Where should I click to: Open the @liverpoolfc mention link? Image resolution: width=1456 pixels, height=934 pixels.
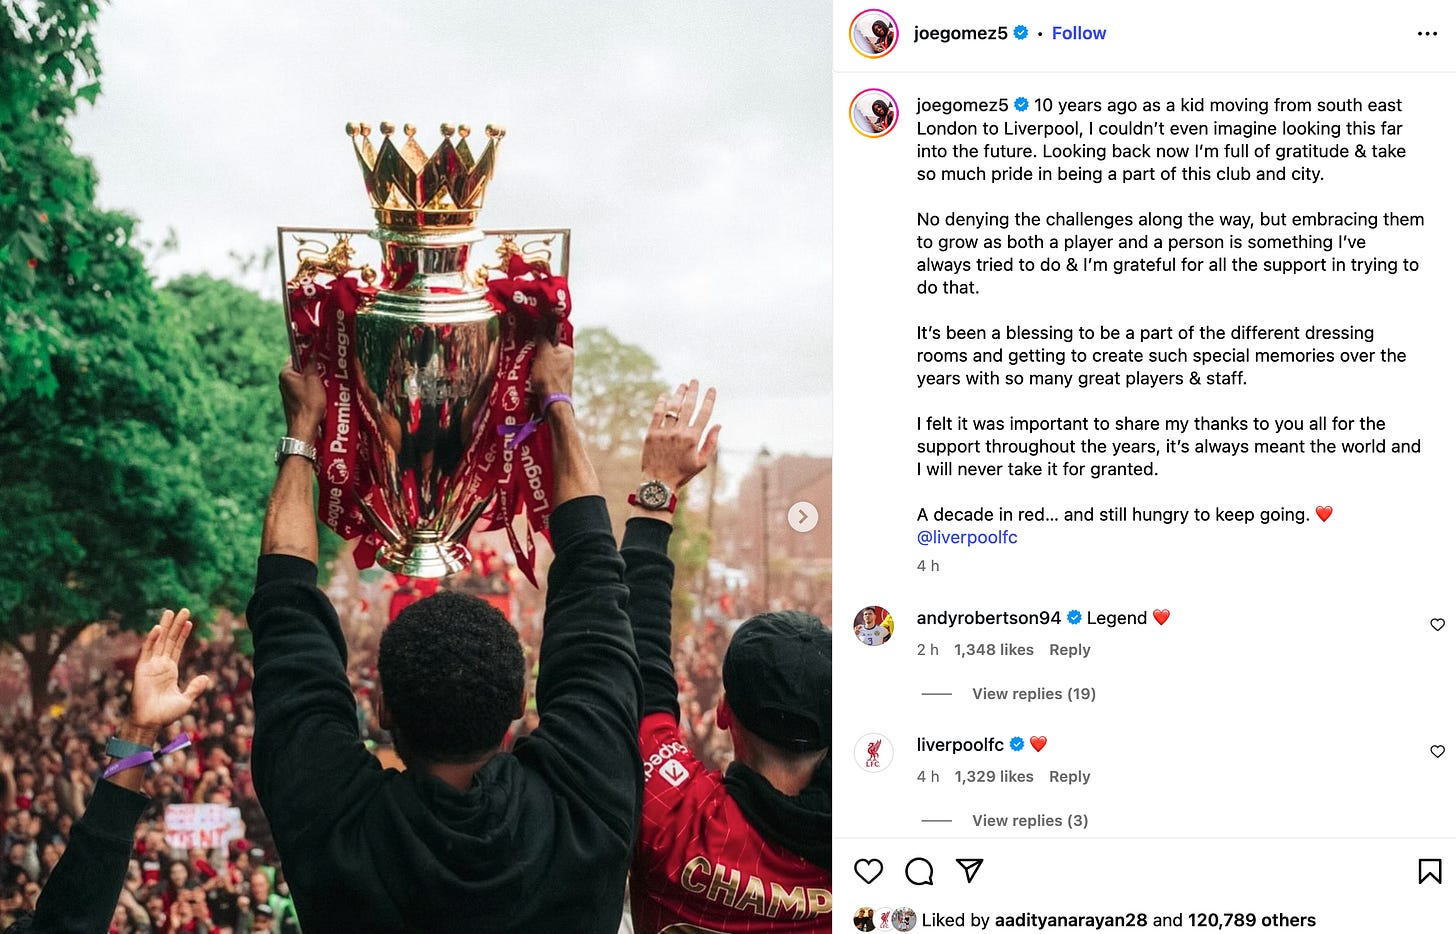pyautogui.click(x=967, y=537)
